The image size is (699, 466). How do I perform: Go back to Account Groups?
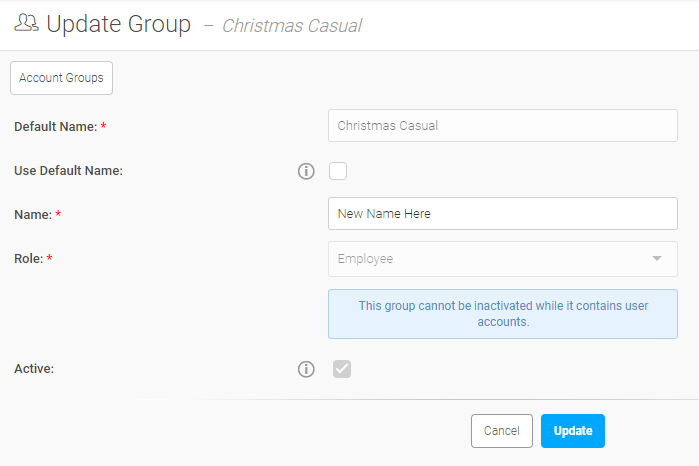[x=61, y=78]
